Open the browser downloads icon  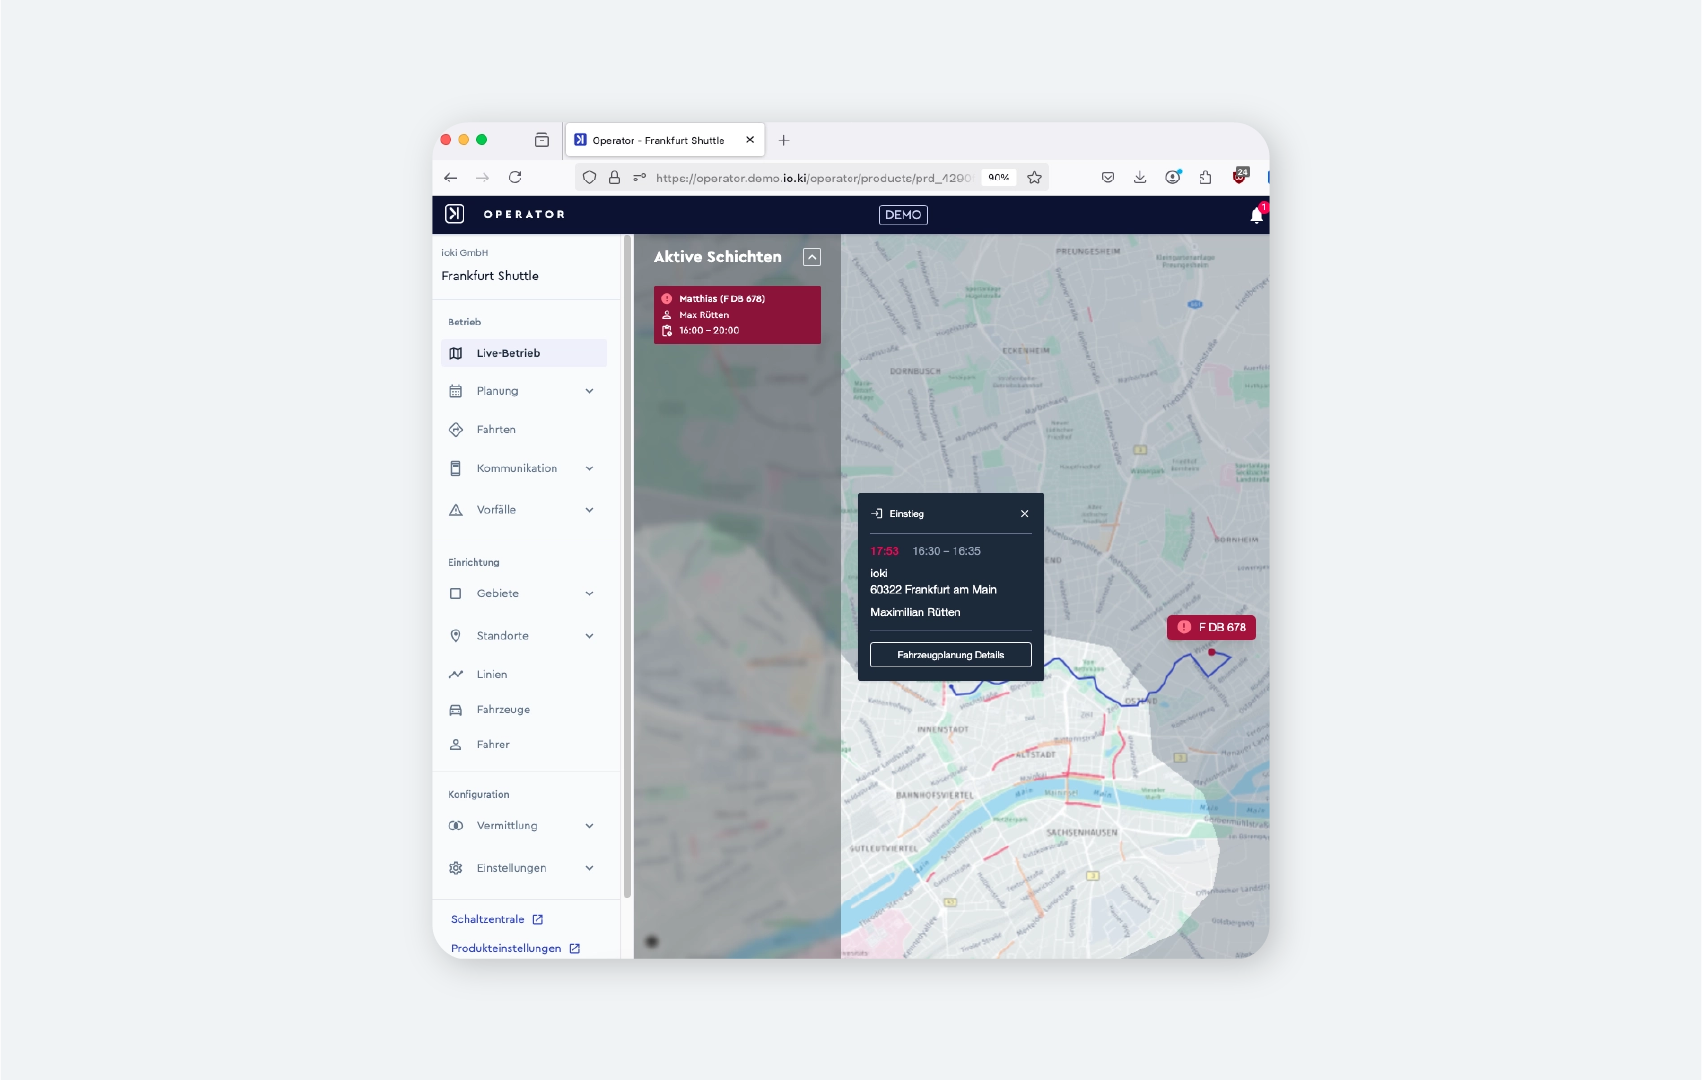click(1140, 177)
